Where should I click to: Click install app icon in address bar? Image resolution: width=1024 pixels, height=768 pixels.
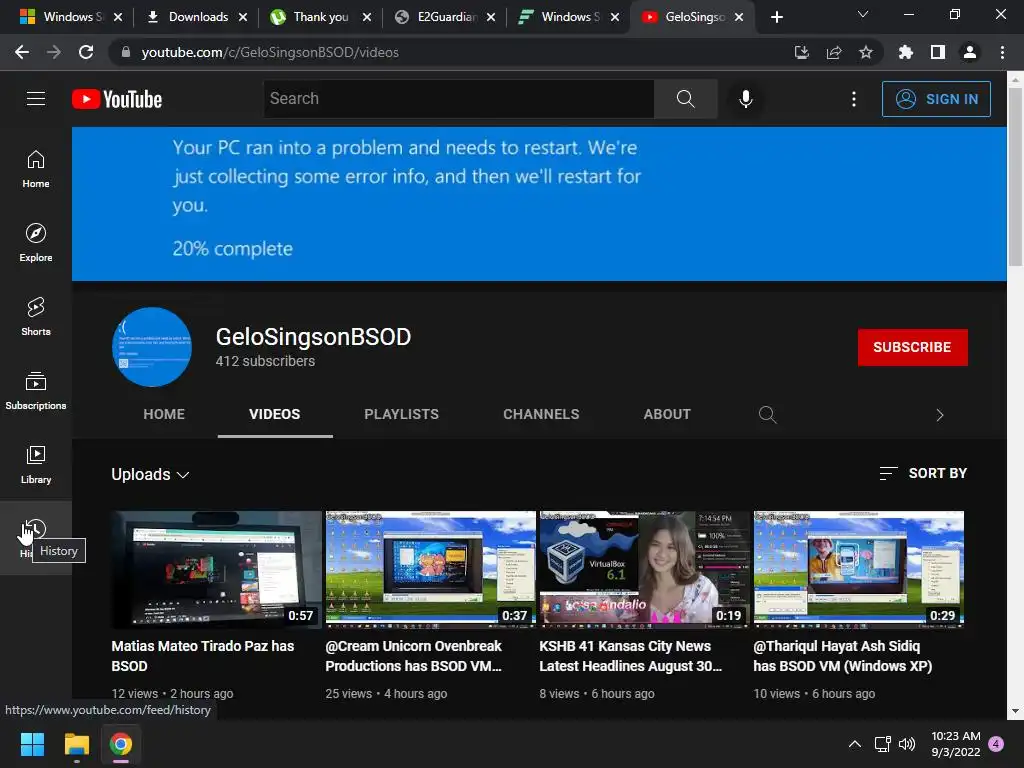point(801,52)
